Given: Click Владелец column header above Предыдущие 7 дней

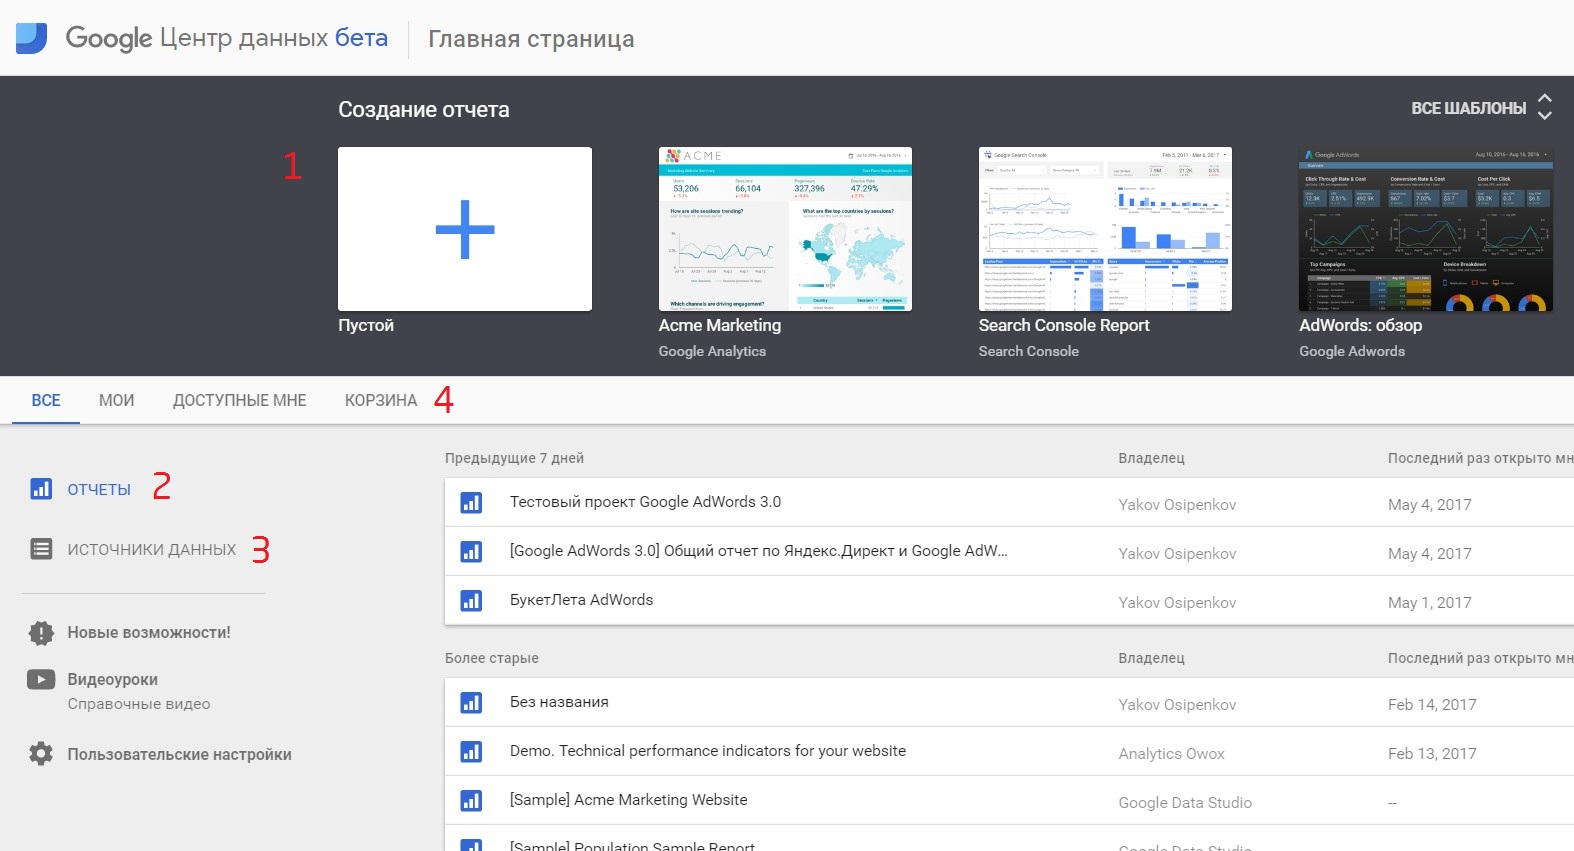Looking at the screenshot, I should point(1151,458).
